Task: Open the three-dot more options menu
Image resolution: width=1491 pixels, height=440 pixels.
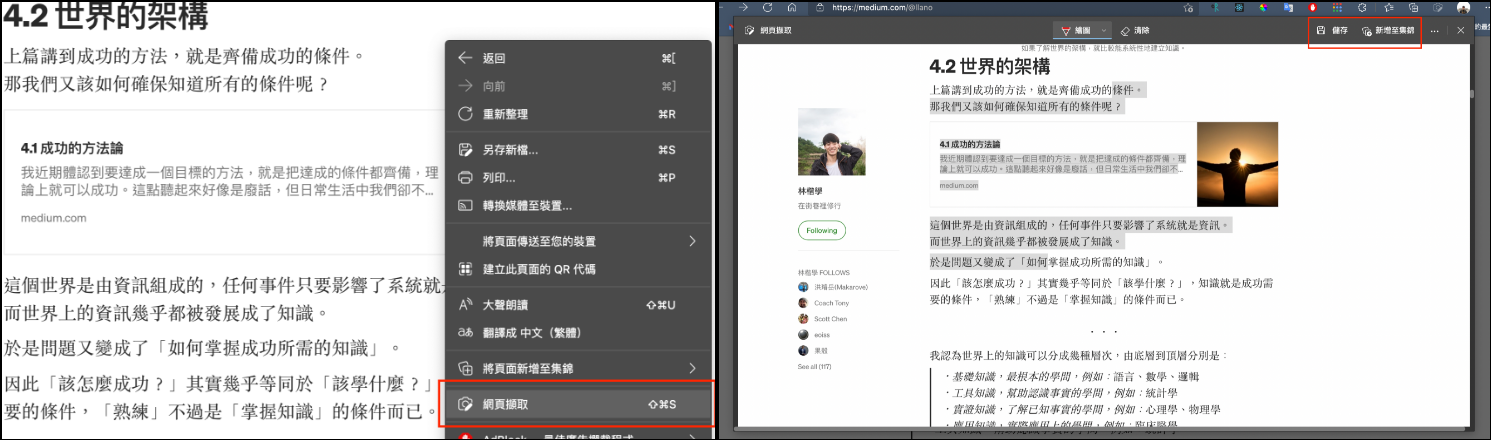Action: (1435, 31)
